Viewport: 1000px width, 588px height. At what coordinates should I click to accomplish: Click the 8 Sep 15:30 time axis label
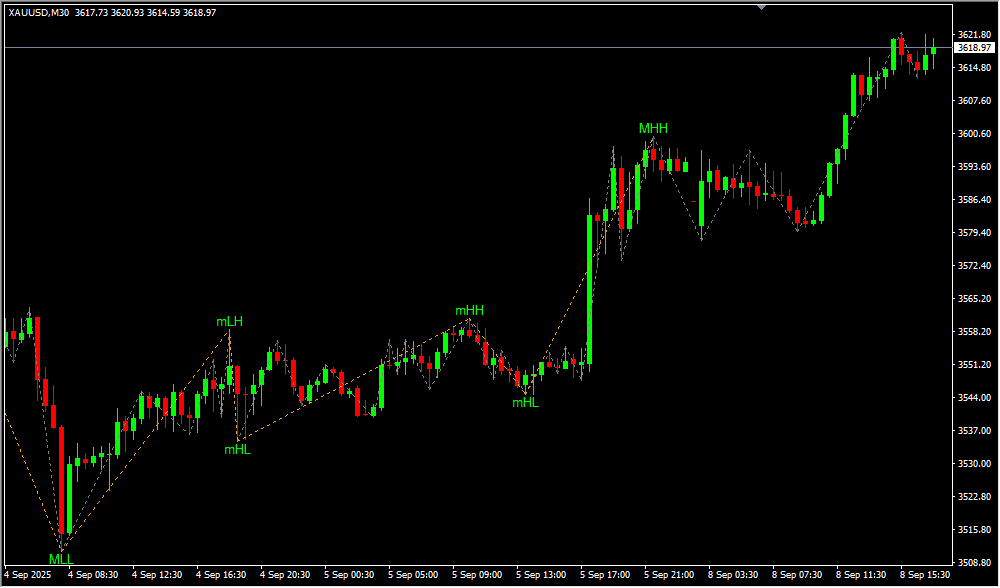(x=927, y=575)
